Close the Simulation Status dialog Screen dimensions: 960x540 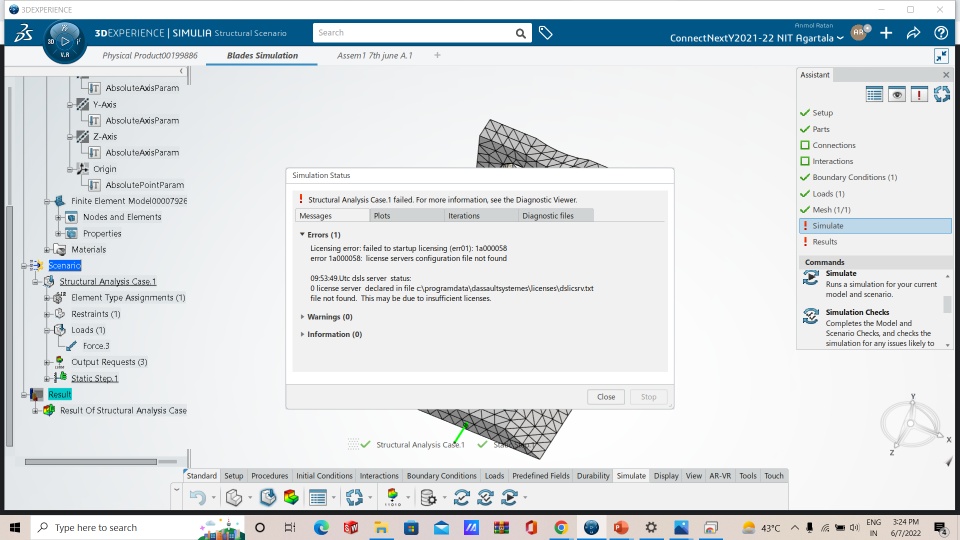click(x=606, y=397)
